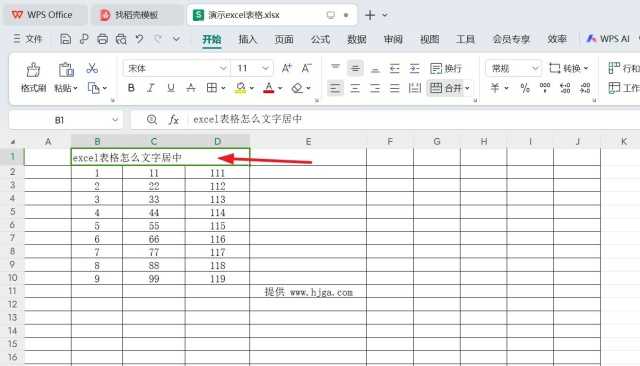The height and width of the screenshot is (366, 640).
Task: Click the Borders icon
Action: tap(211, 88)
